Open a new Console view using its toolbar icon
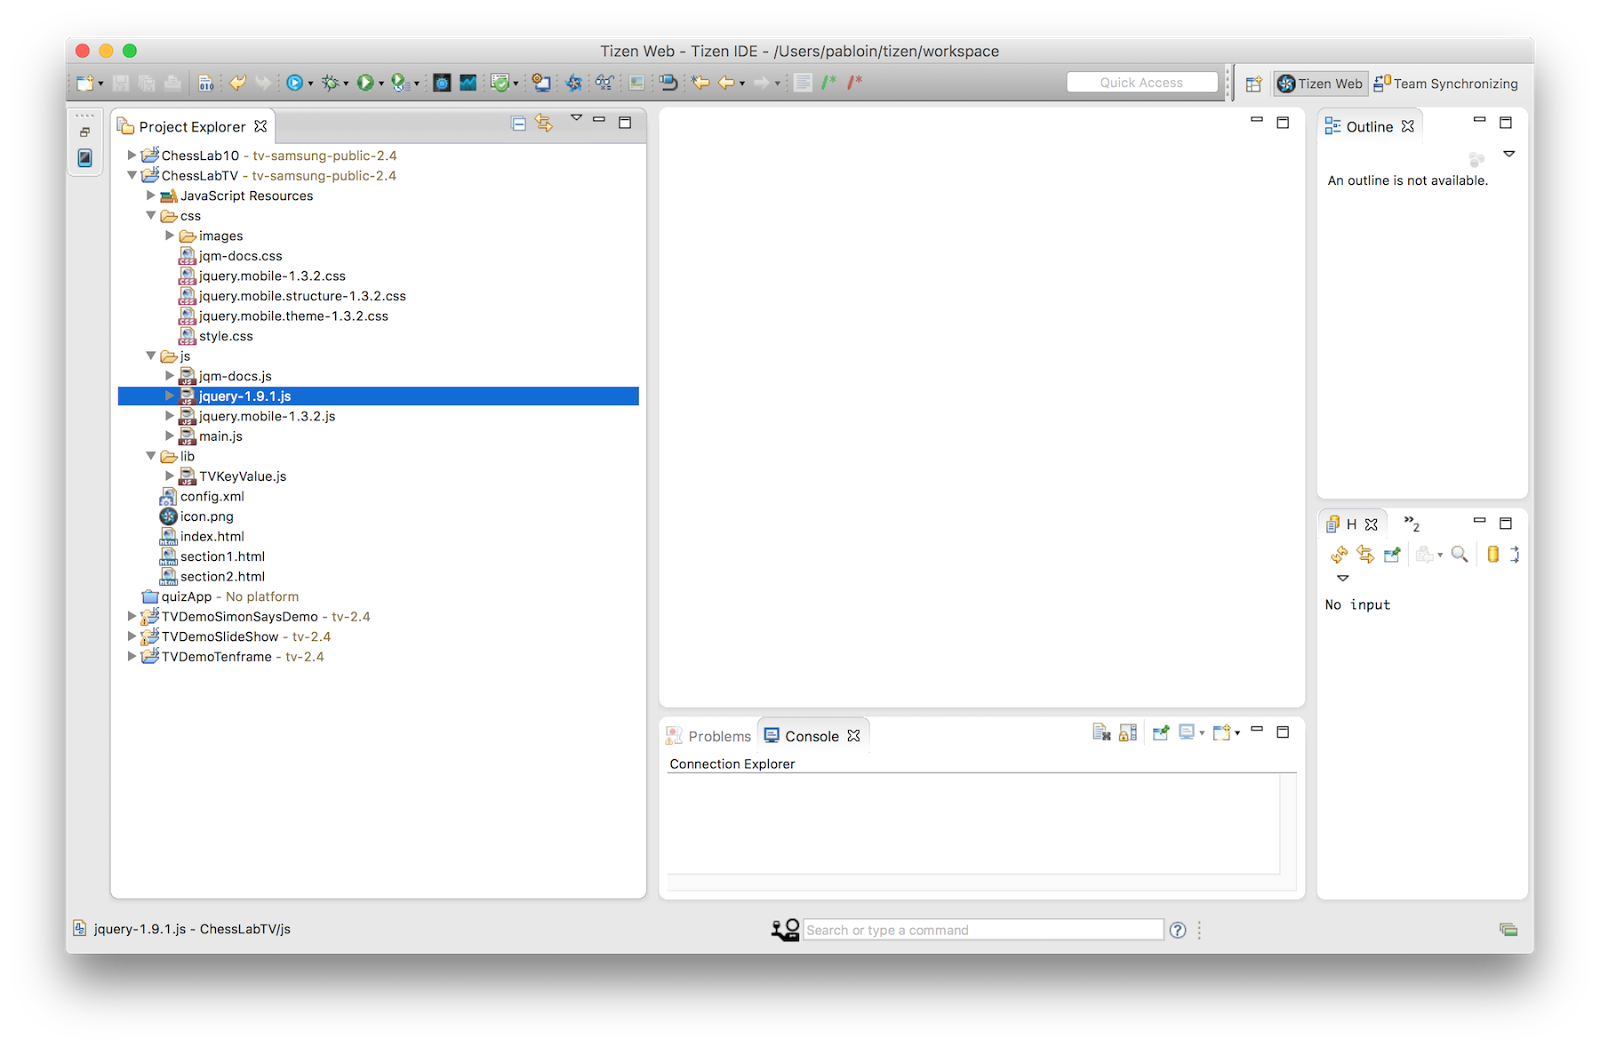The height and width of the screenshot is (1048, 1600). [x=1222, y=732]
